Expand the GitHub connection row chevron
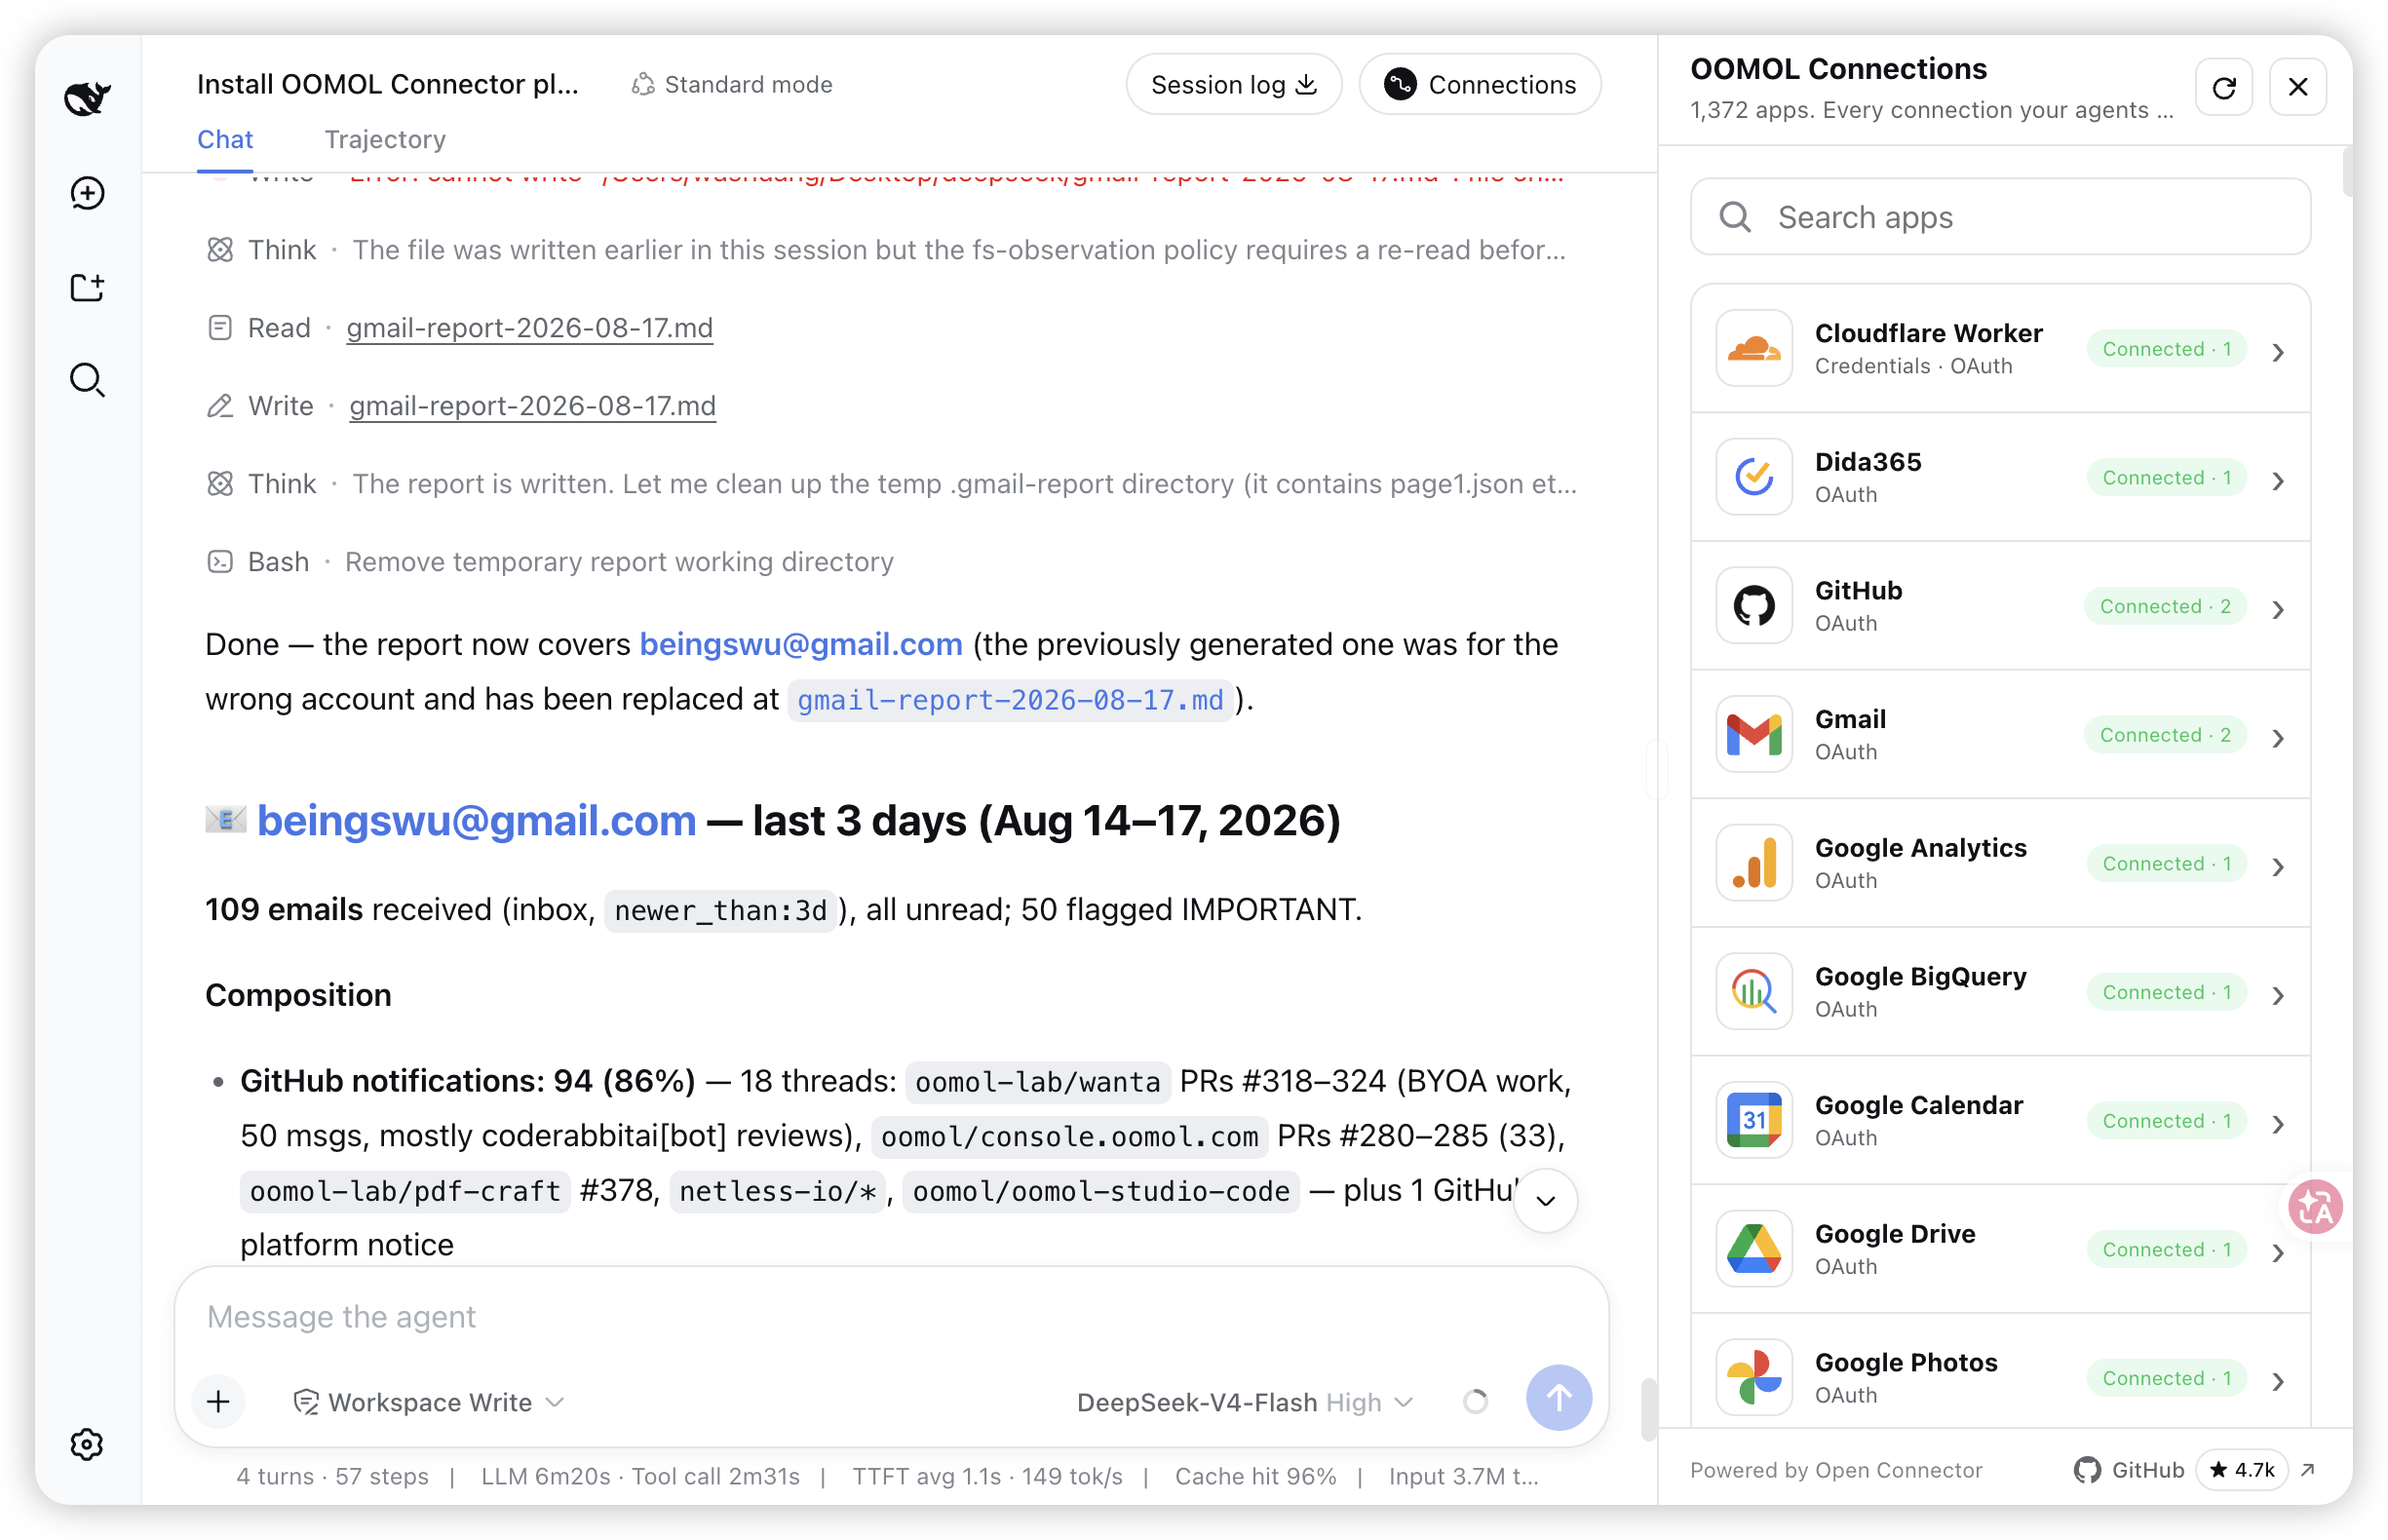Screen dimensions: 2388x1540 click(2278, 610)
